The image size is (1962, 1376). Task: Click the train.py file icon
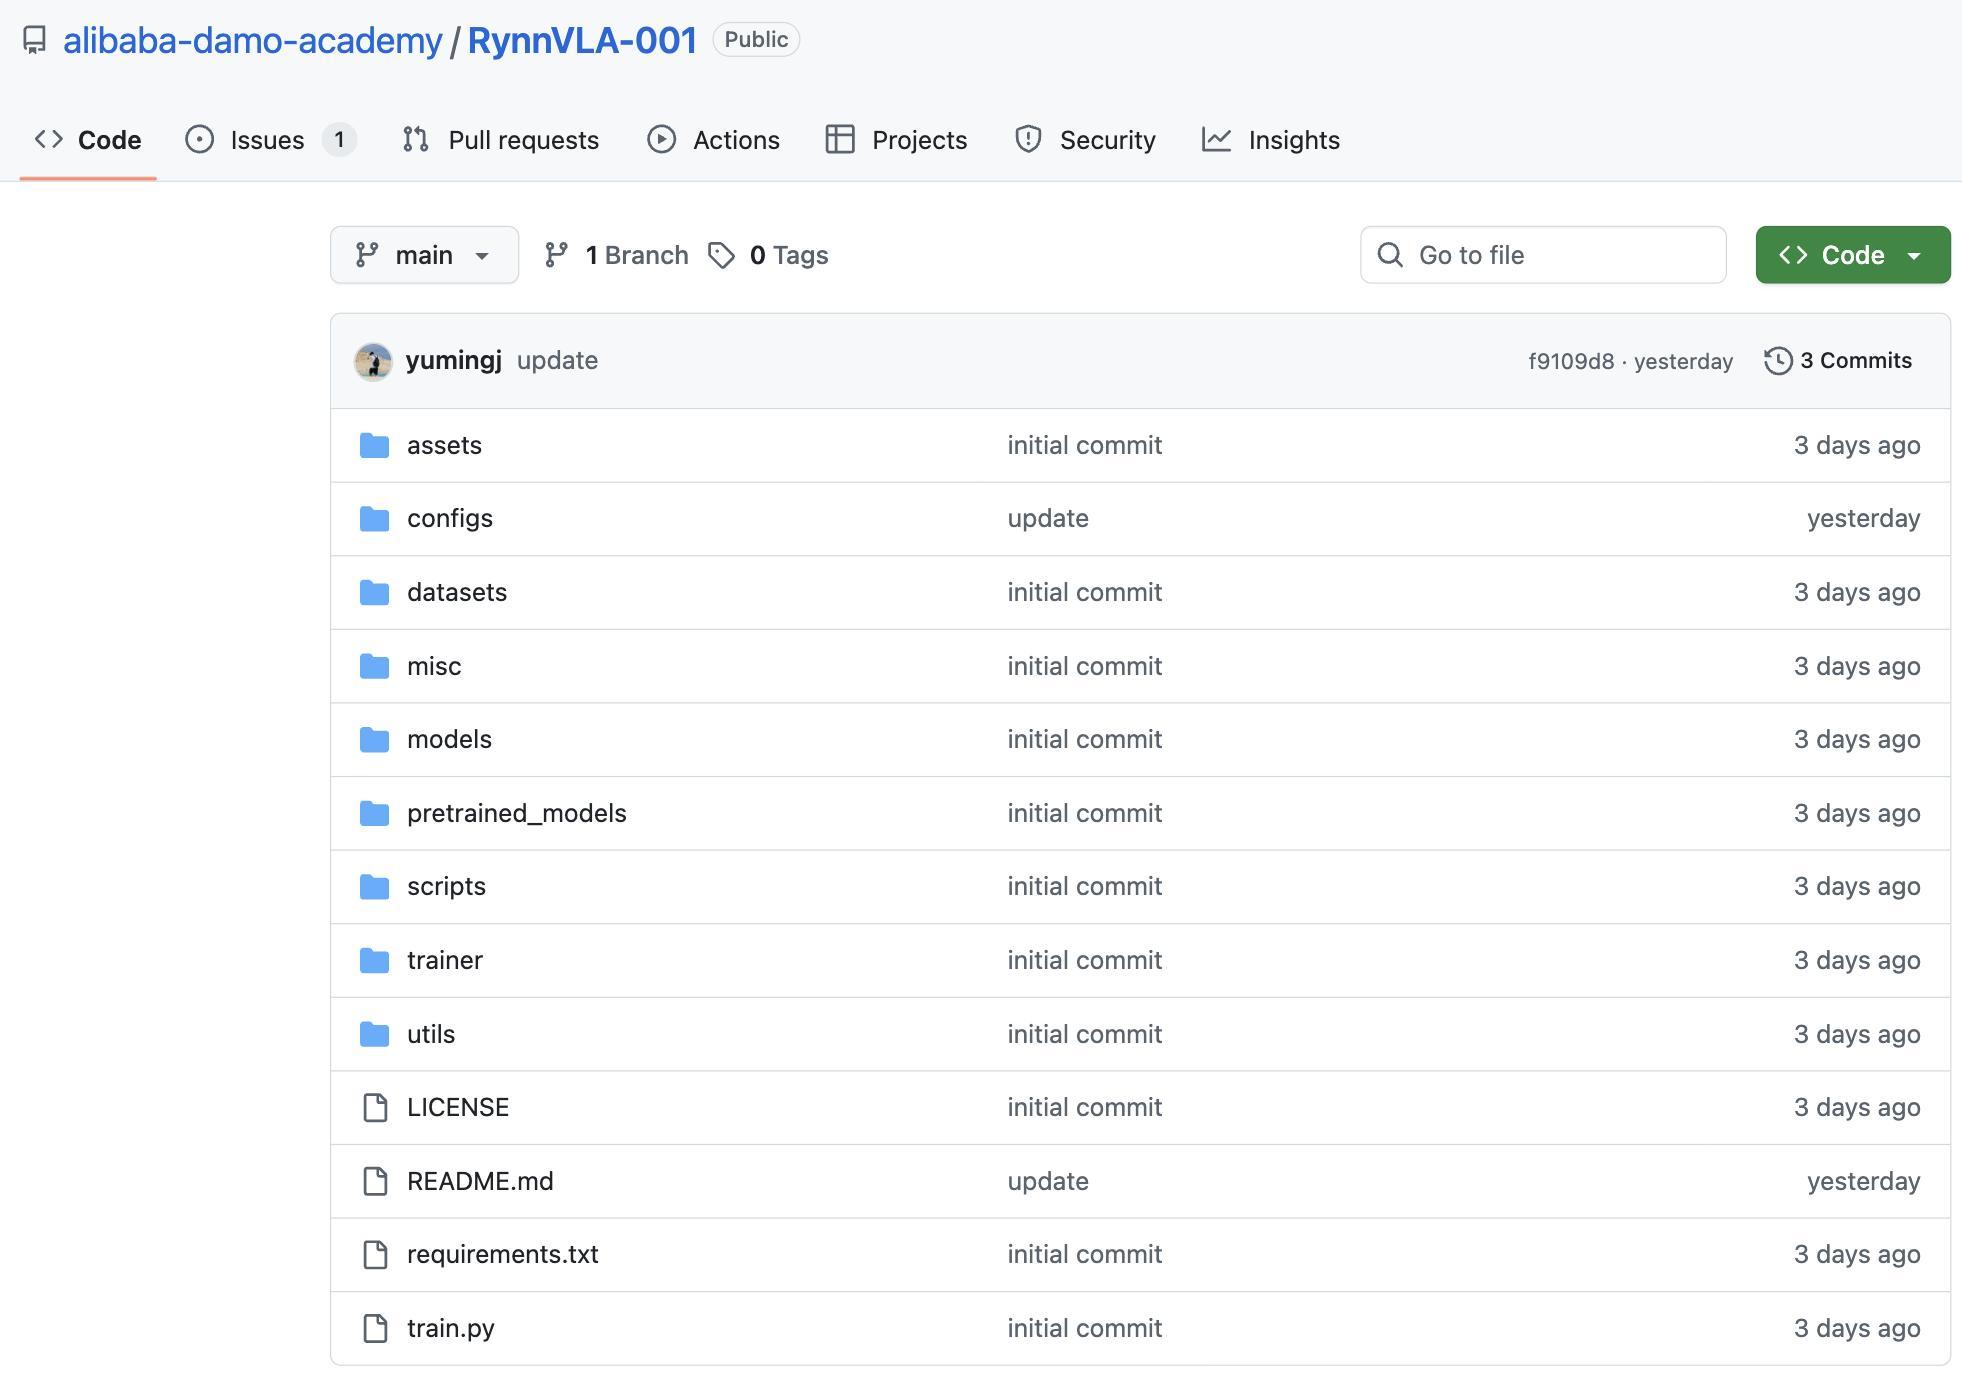tap(375, 1328)
